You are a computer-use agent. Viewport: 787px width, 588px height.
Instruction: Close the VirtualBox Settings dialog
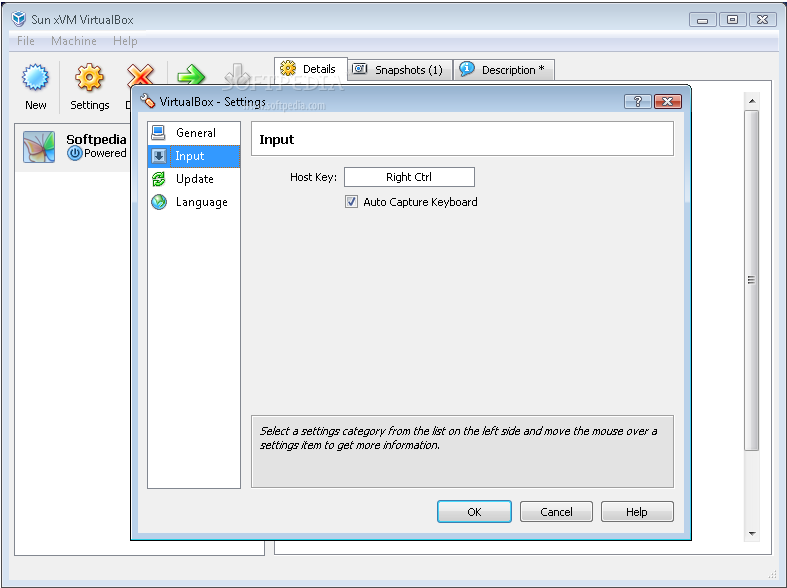[668, 102]
